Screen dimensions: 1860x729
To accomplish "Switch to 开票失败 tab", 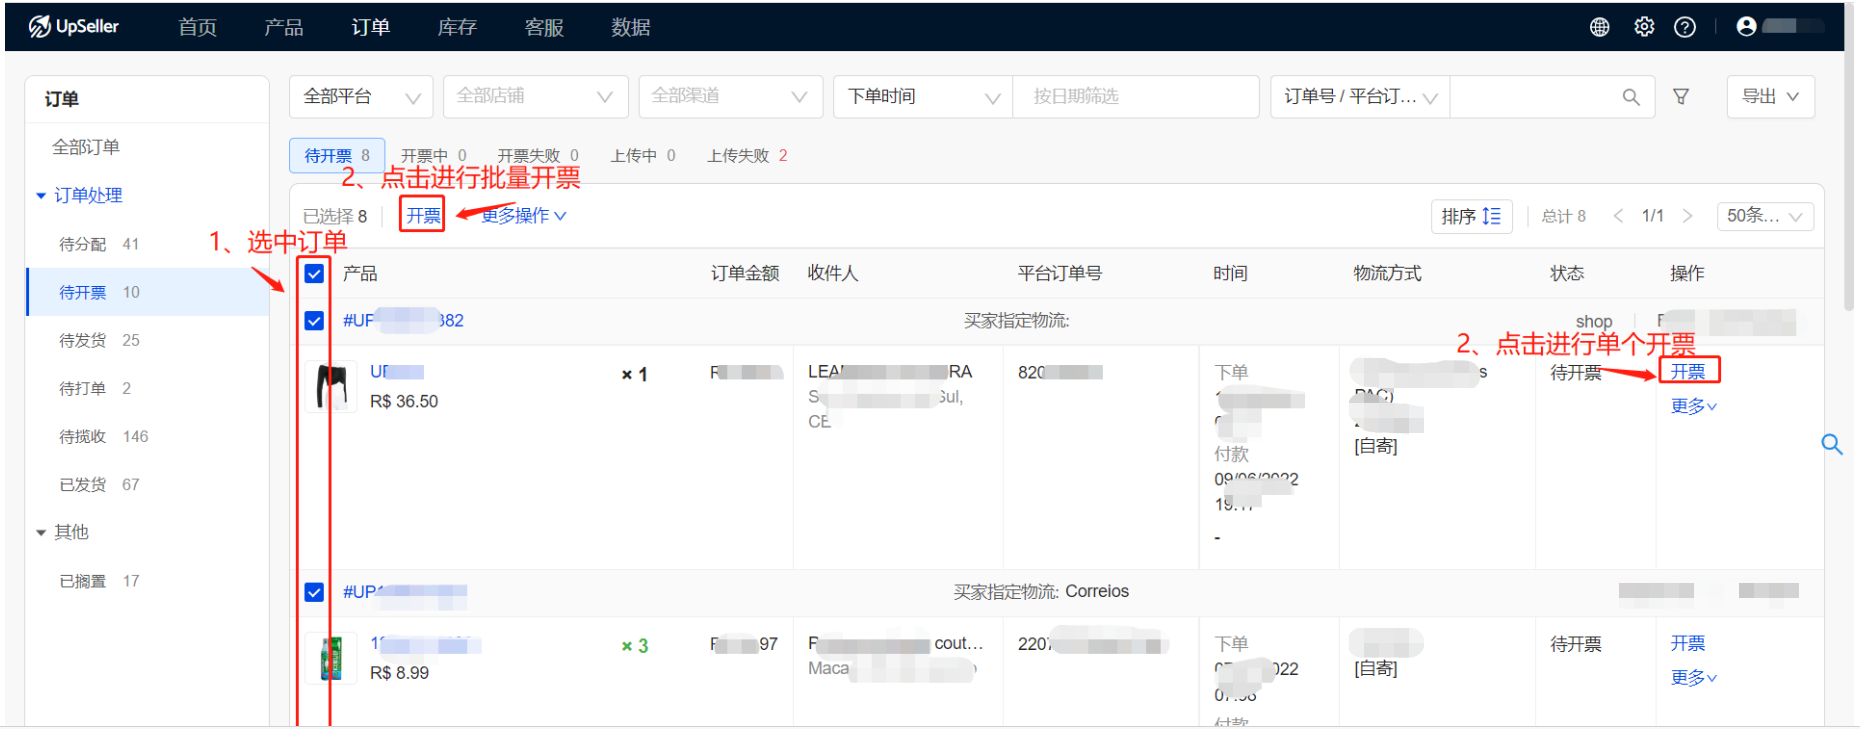I will coord(538,156).
